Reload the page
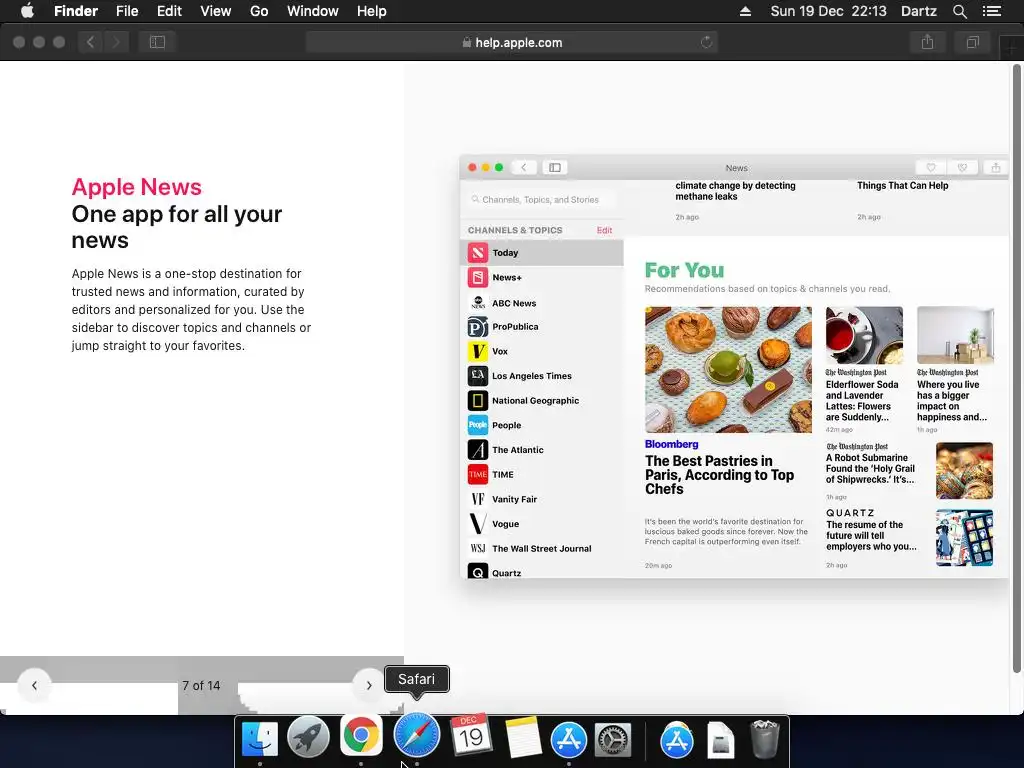Screen dimensions: 1024x768 coord(706,42)
